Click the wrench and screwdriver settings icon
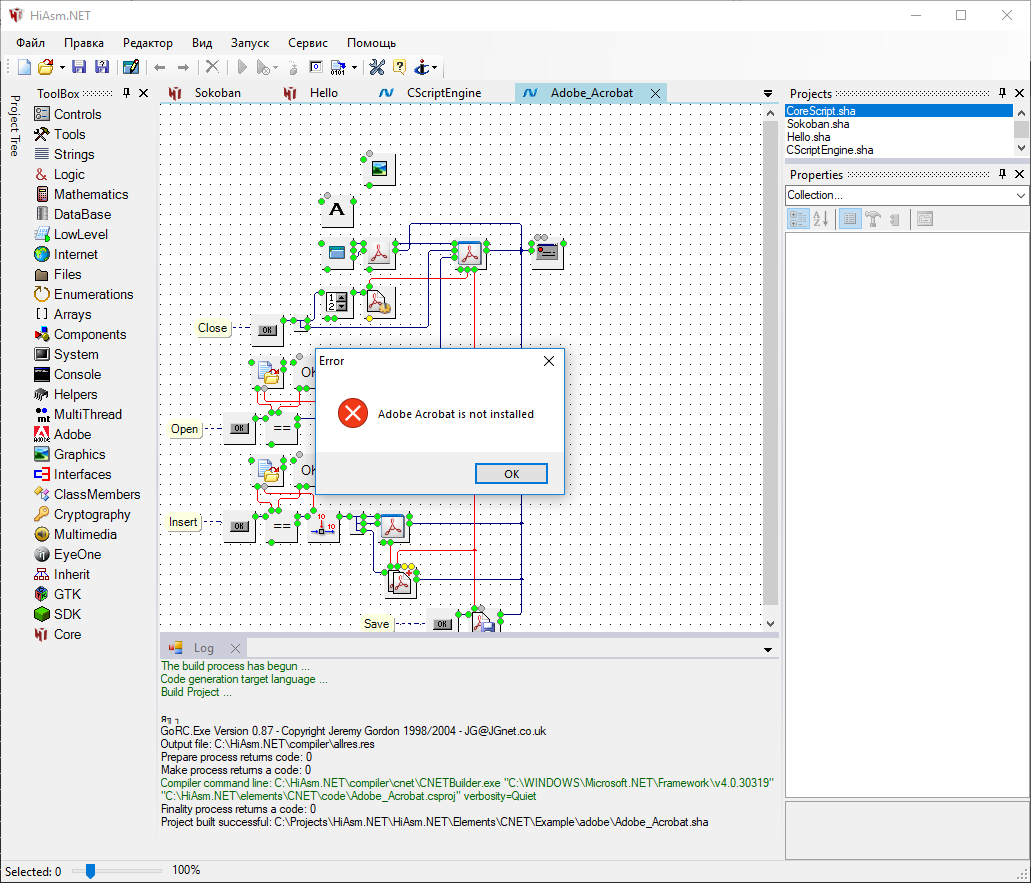Image resolution: width=1031 pixels, height=883 pixels. [377, 68]
